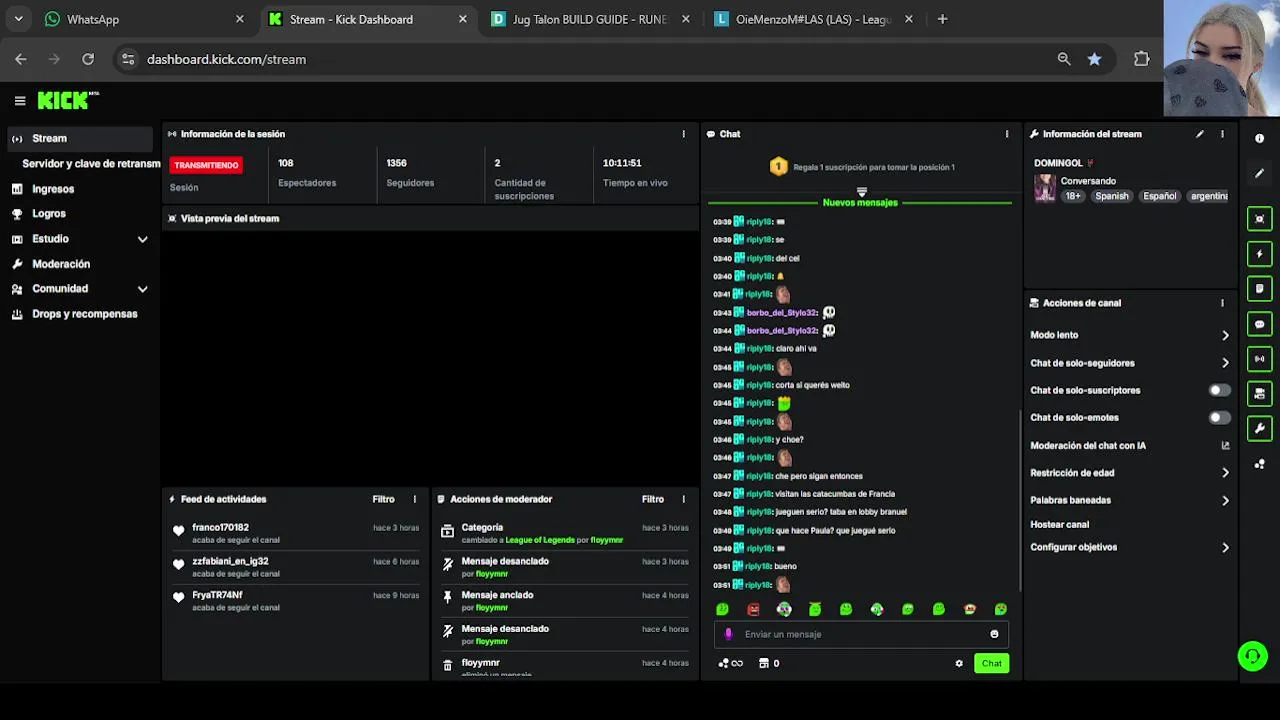Open the hamburger menu beside Kick logo
The image size is (1280, 720).
[x=19, y=100]
